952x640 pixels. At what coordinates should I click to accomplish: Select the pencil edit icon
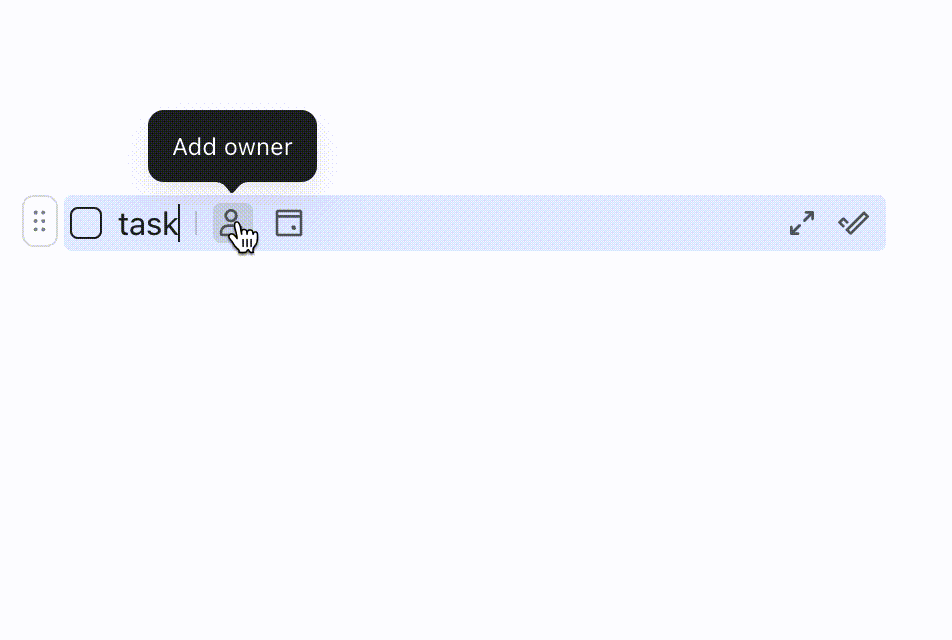click(853, 223)
